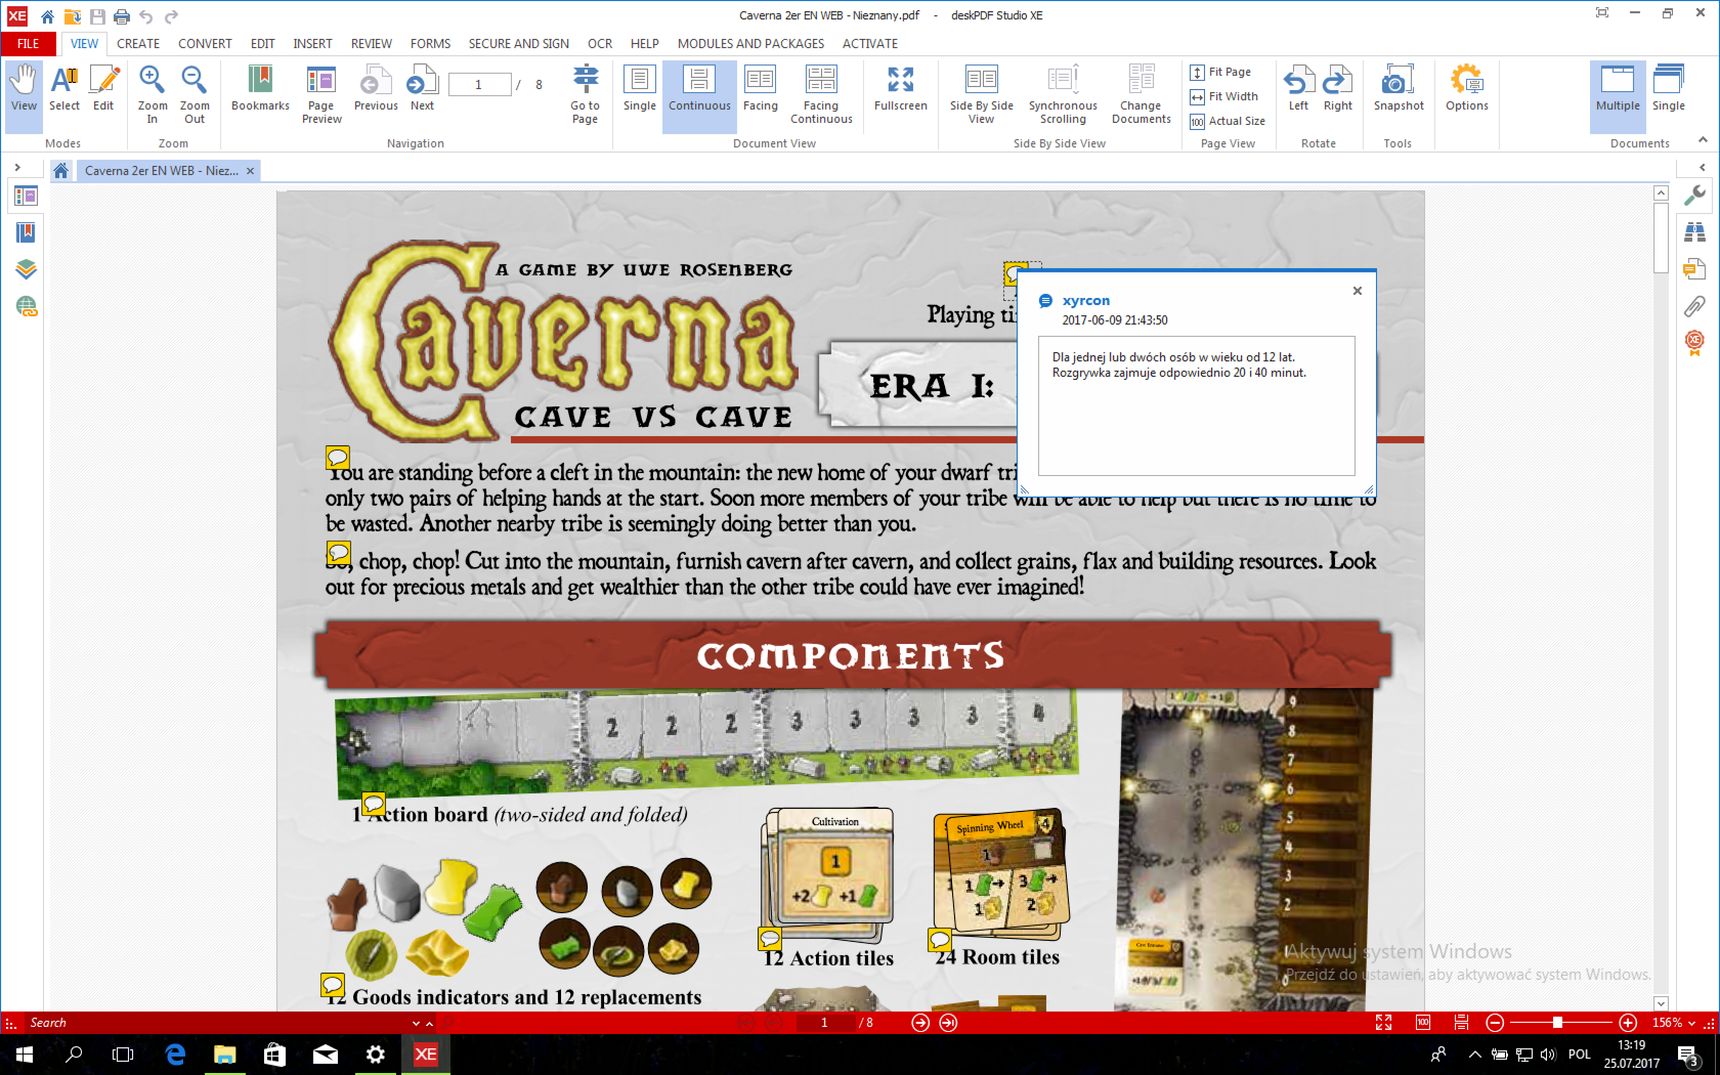
Task: Open the FILE menu
Action: 28,43
